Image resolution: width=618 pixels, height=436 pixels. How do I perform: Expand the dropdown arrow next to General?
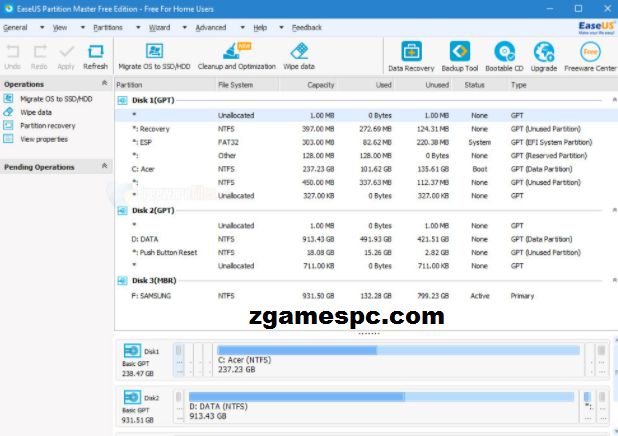(42, 28)
